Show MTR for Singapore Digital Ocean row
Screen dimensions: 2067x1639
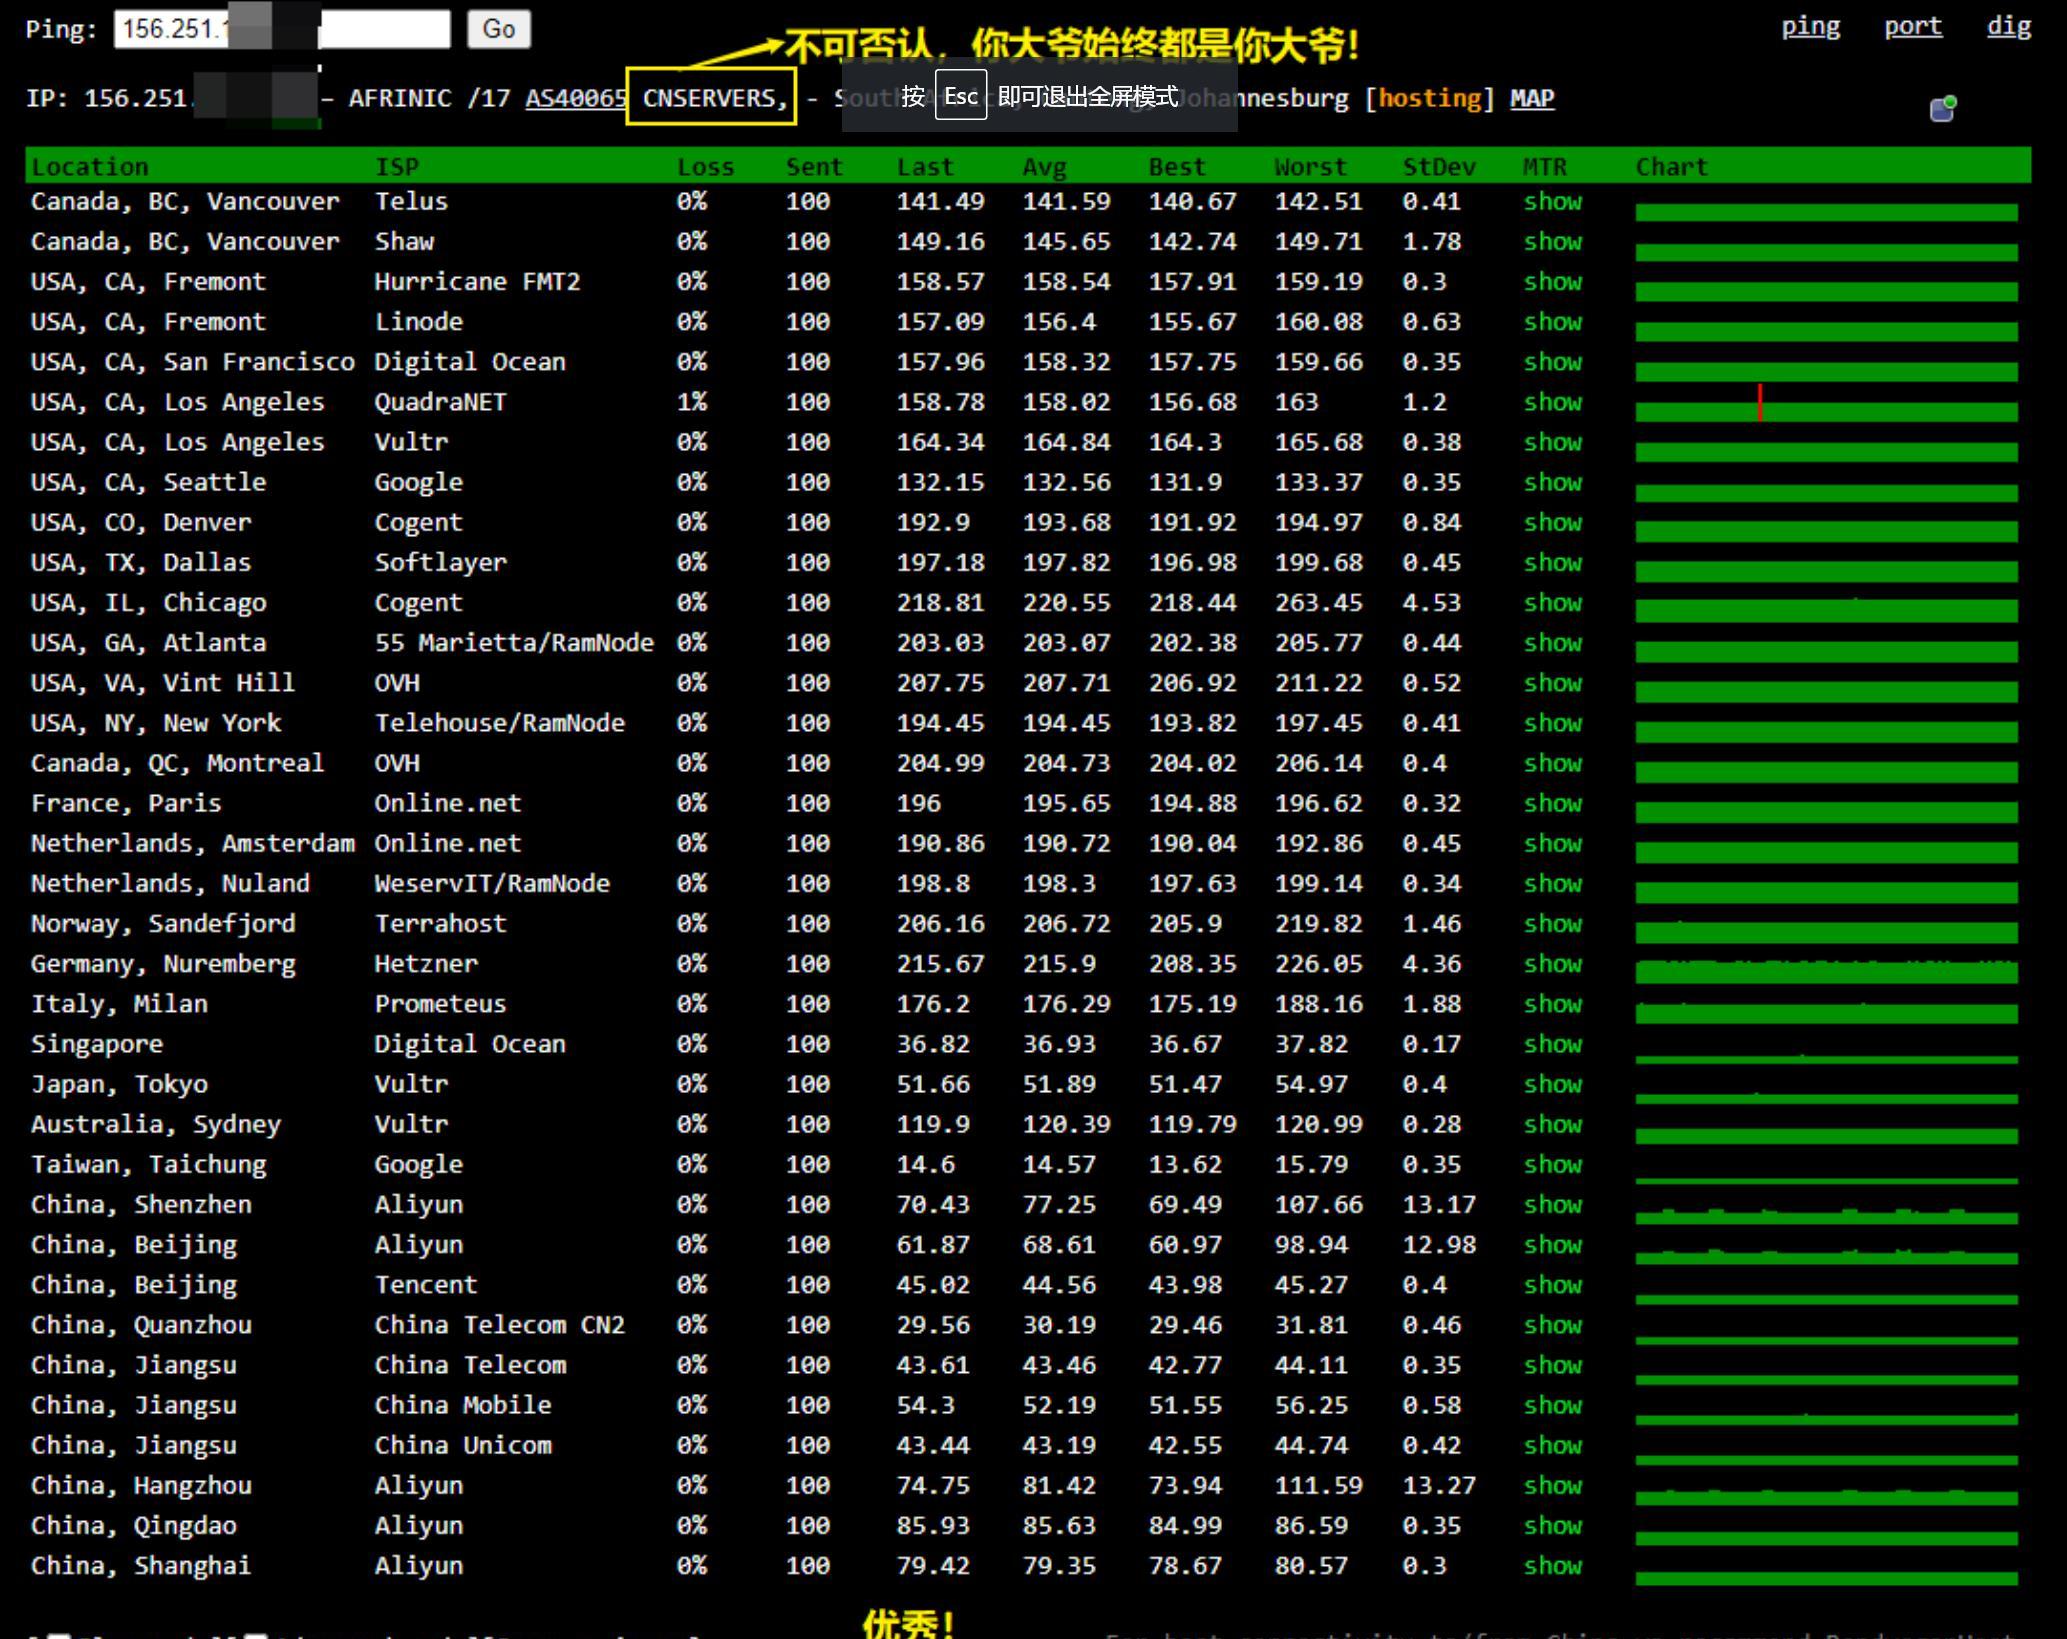pyautogui.click(x=1552, y=1043)
